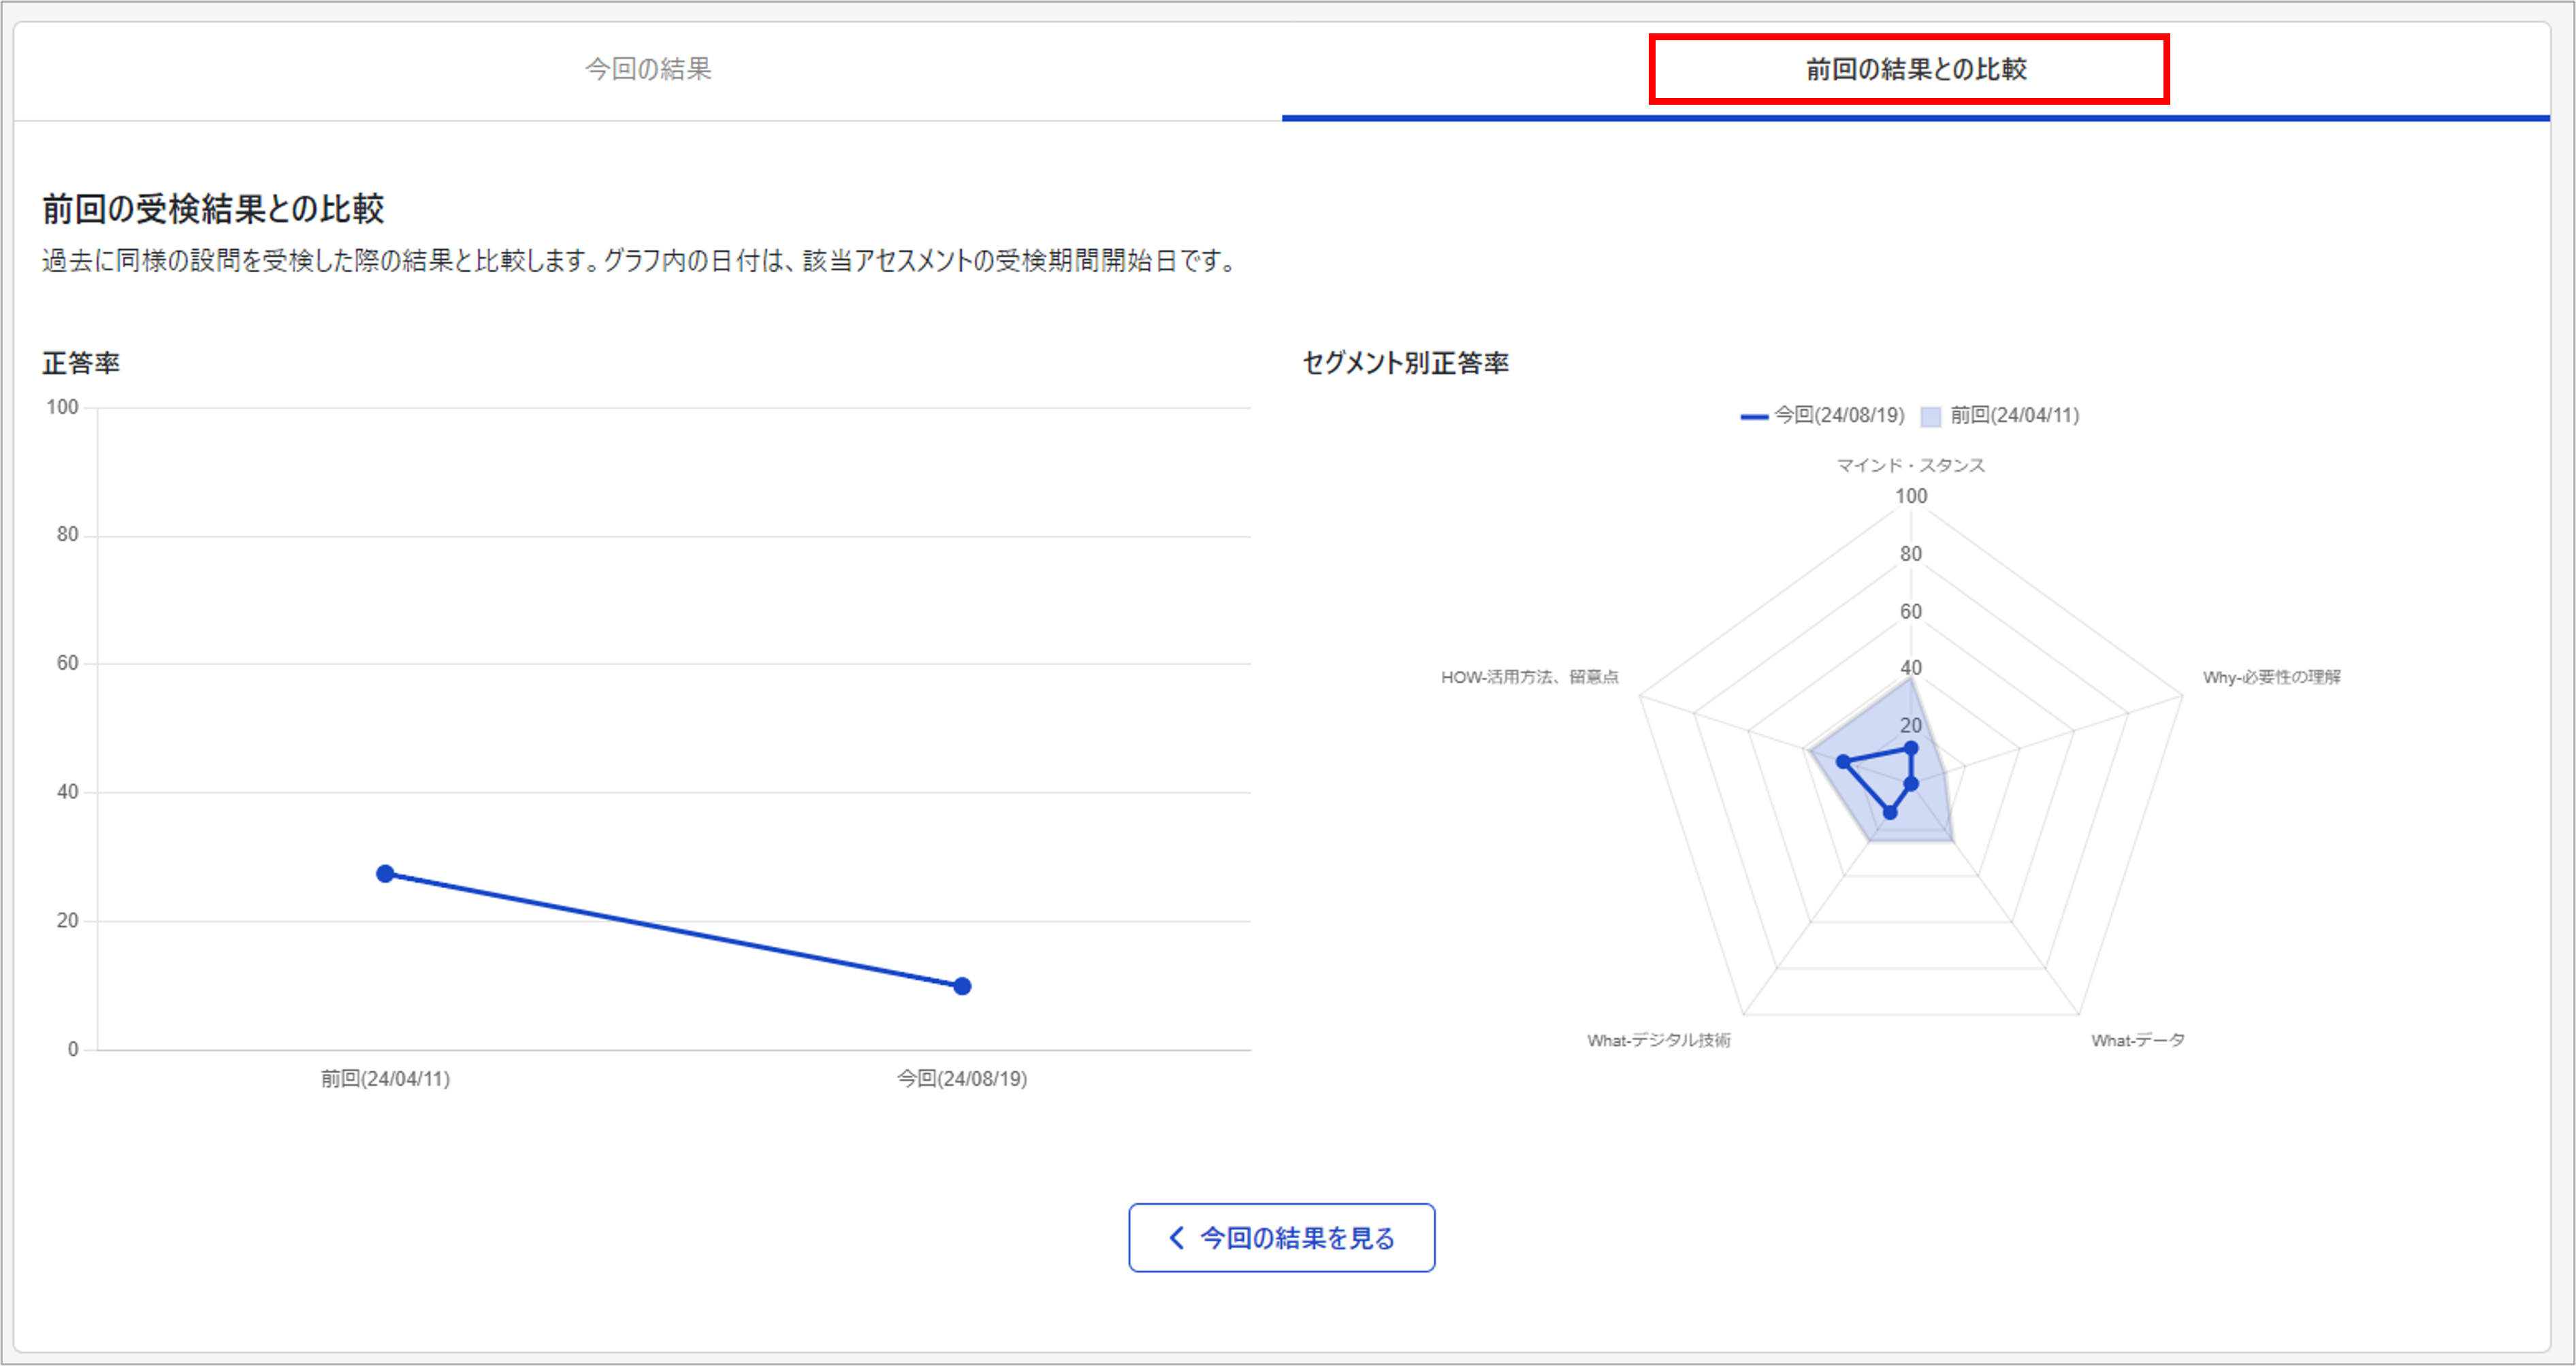Image resolution: width=2576 pixels, height=1366 pixels.
Task: Click the What-デジタル技術 axis label
Action: (x=1659, y=1041)
